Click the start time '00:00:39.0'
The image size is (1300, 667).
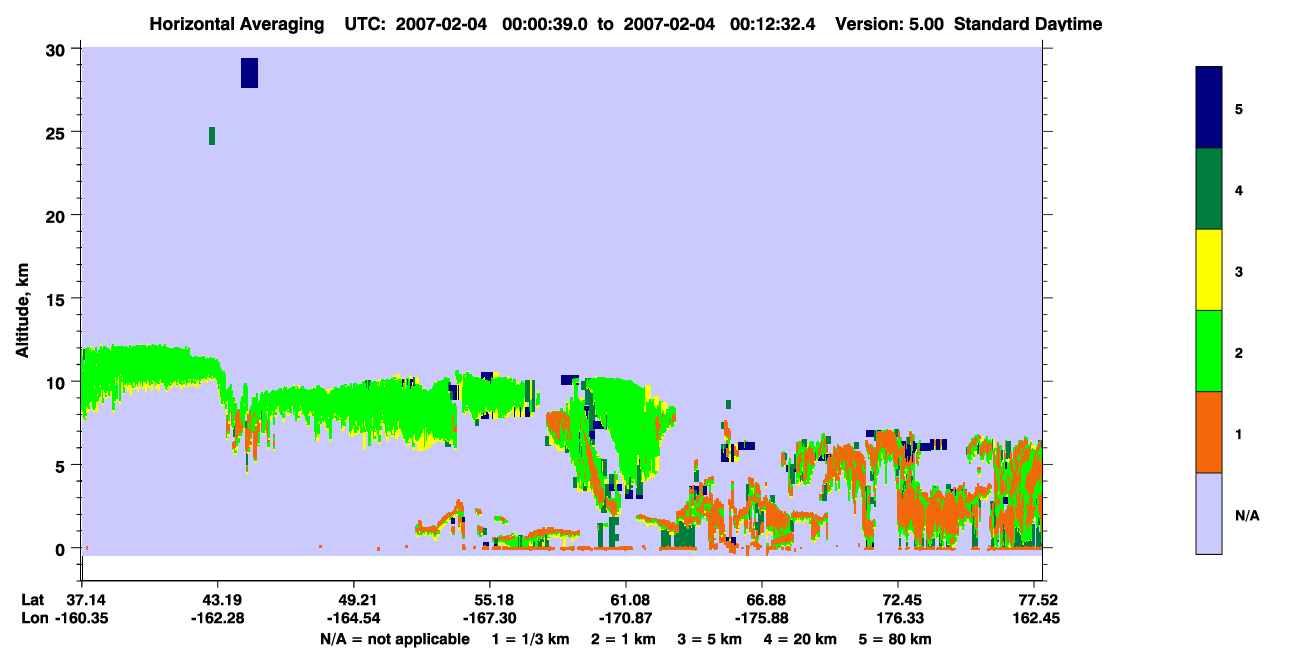[x=547, y=24]
